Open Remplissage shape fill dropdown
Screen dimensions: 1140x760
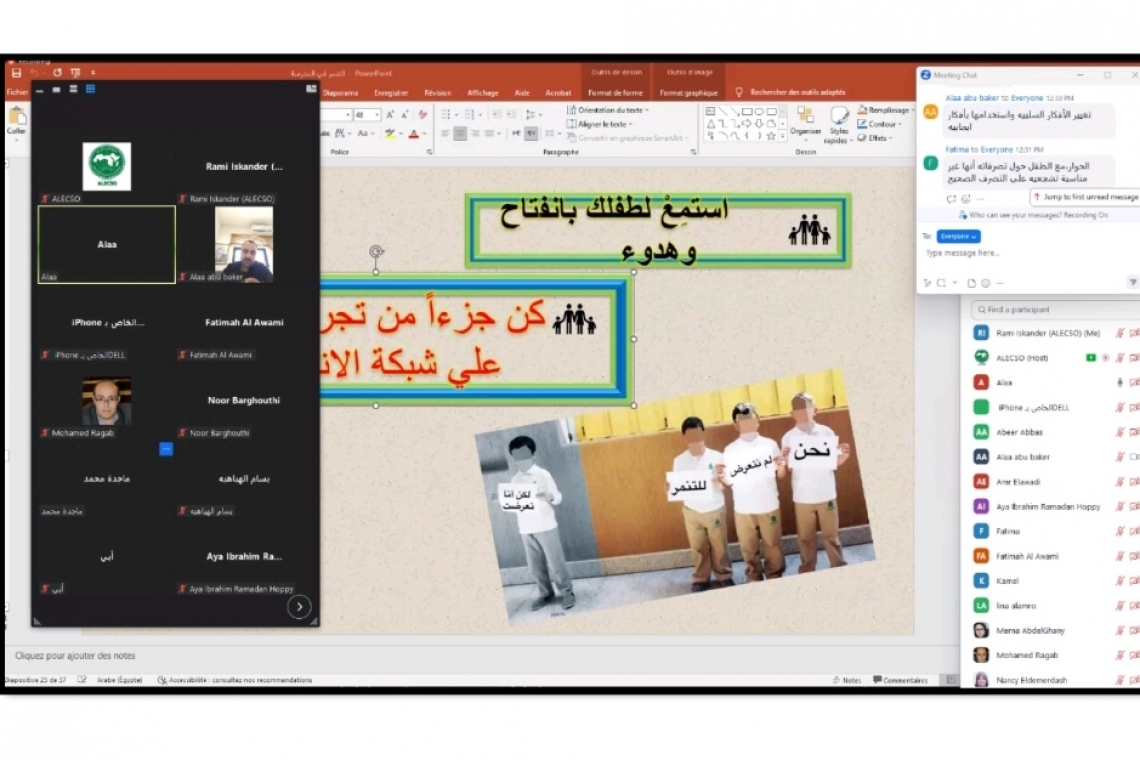tap(885, 110)
